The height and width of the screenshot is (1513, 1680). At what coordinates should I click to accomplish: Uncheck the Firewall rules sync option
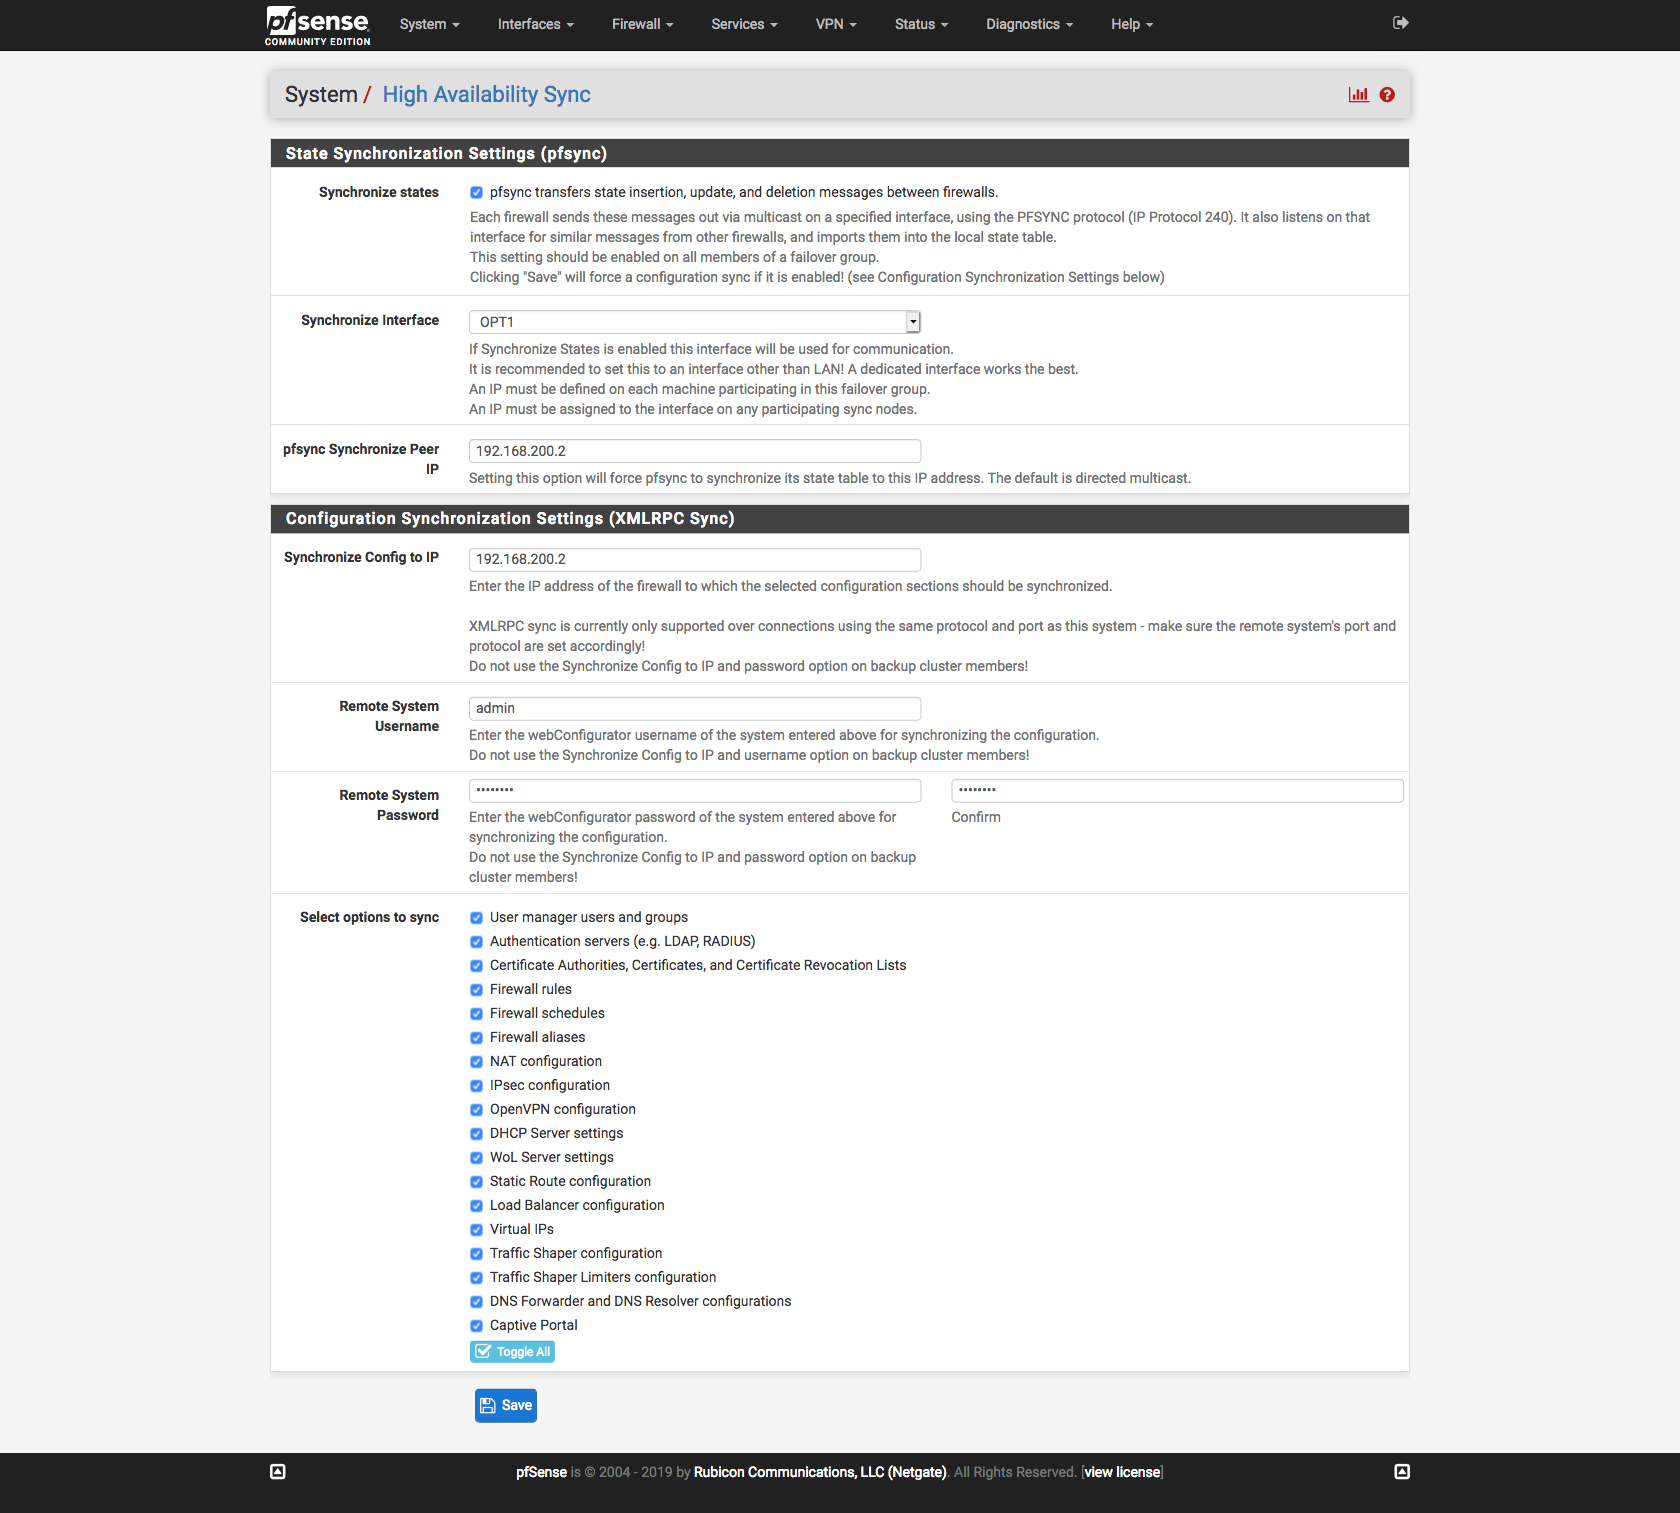pyautogui.click(x=477, y=990)
